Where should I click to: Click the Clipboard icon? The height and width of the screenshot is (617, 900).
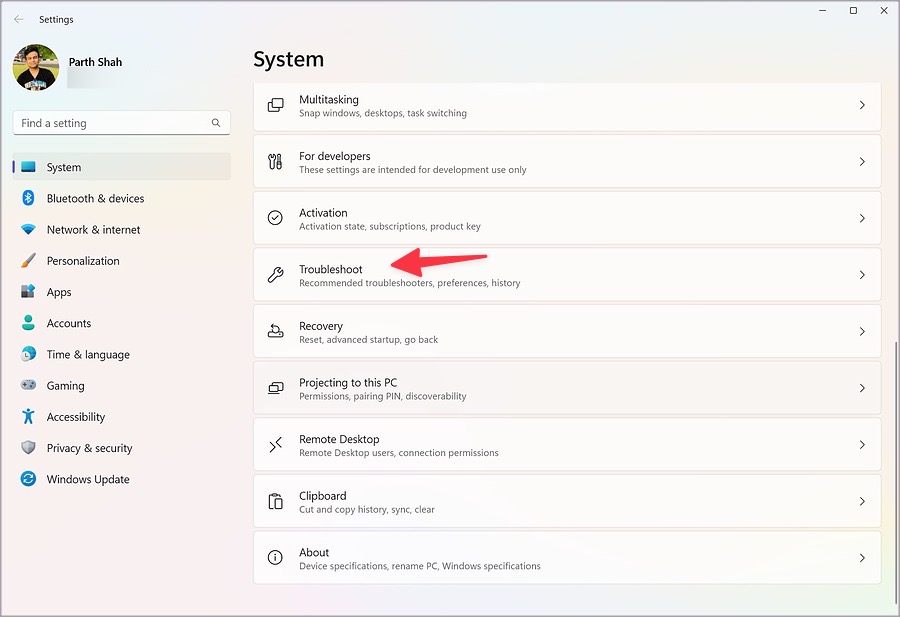(276, 501)
